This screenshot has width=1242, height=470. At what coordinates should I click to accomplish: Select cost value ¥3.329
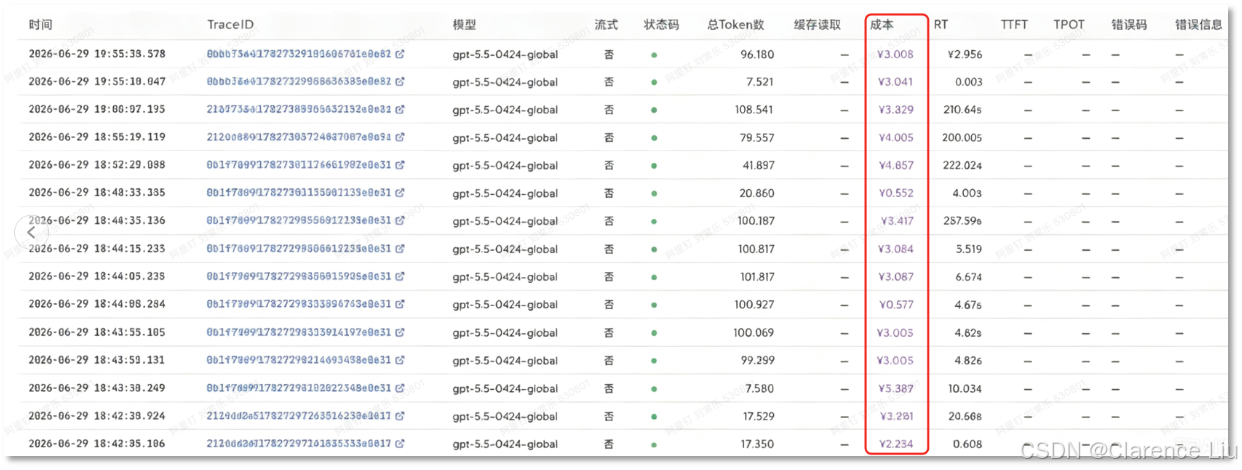click(x=895, y=110)
